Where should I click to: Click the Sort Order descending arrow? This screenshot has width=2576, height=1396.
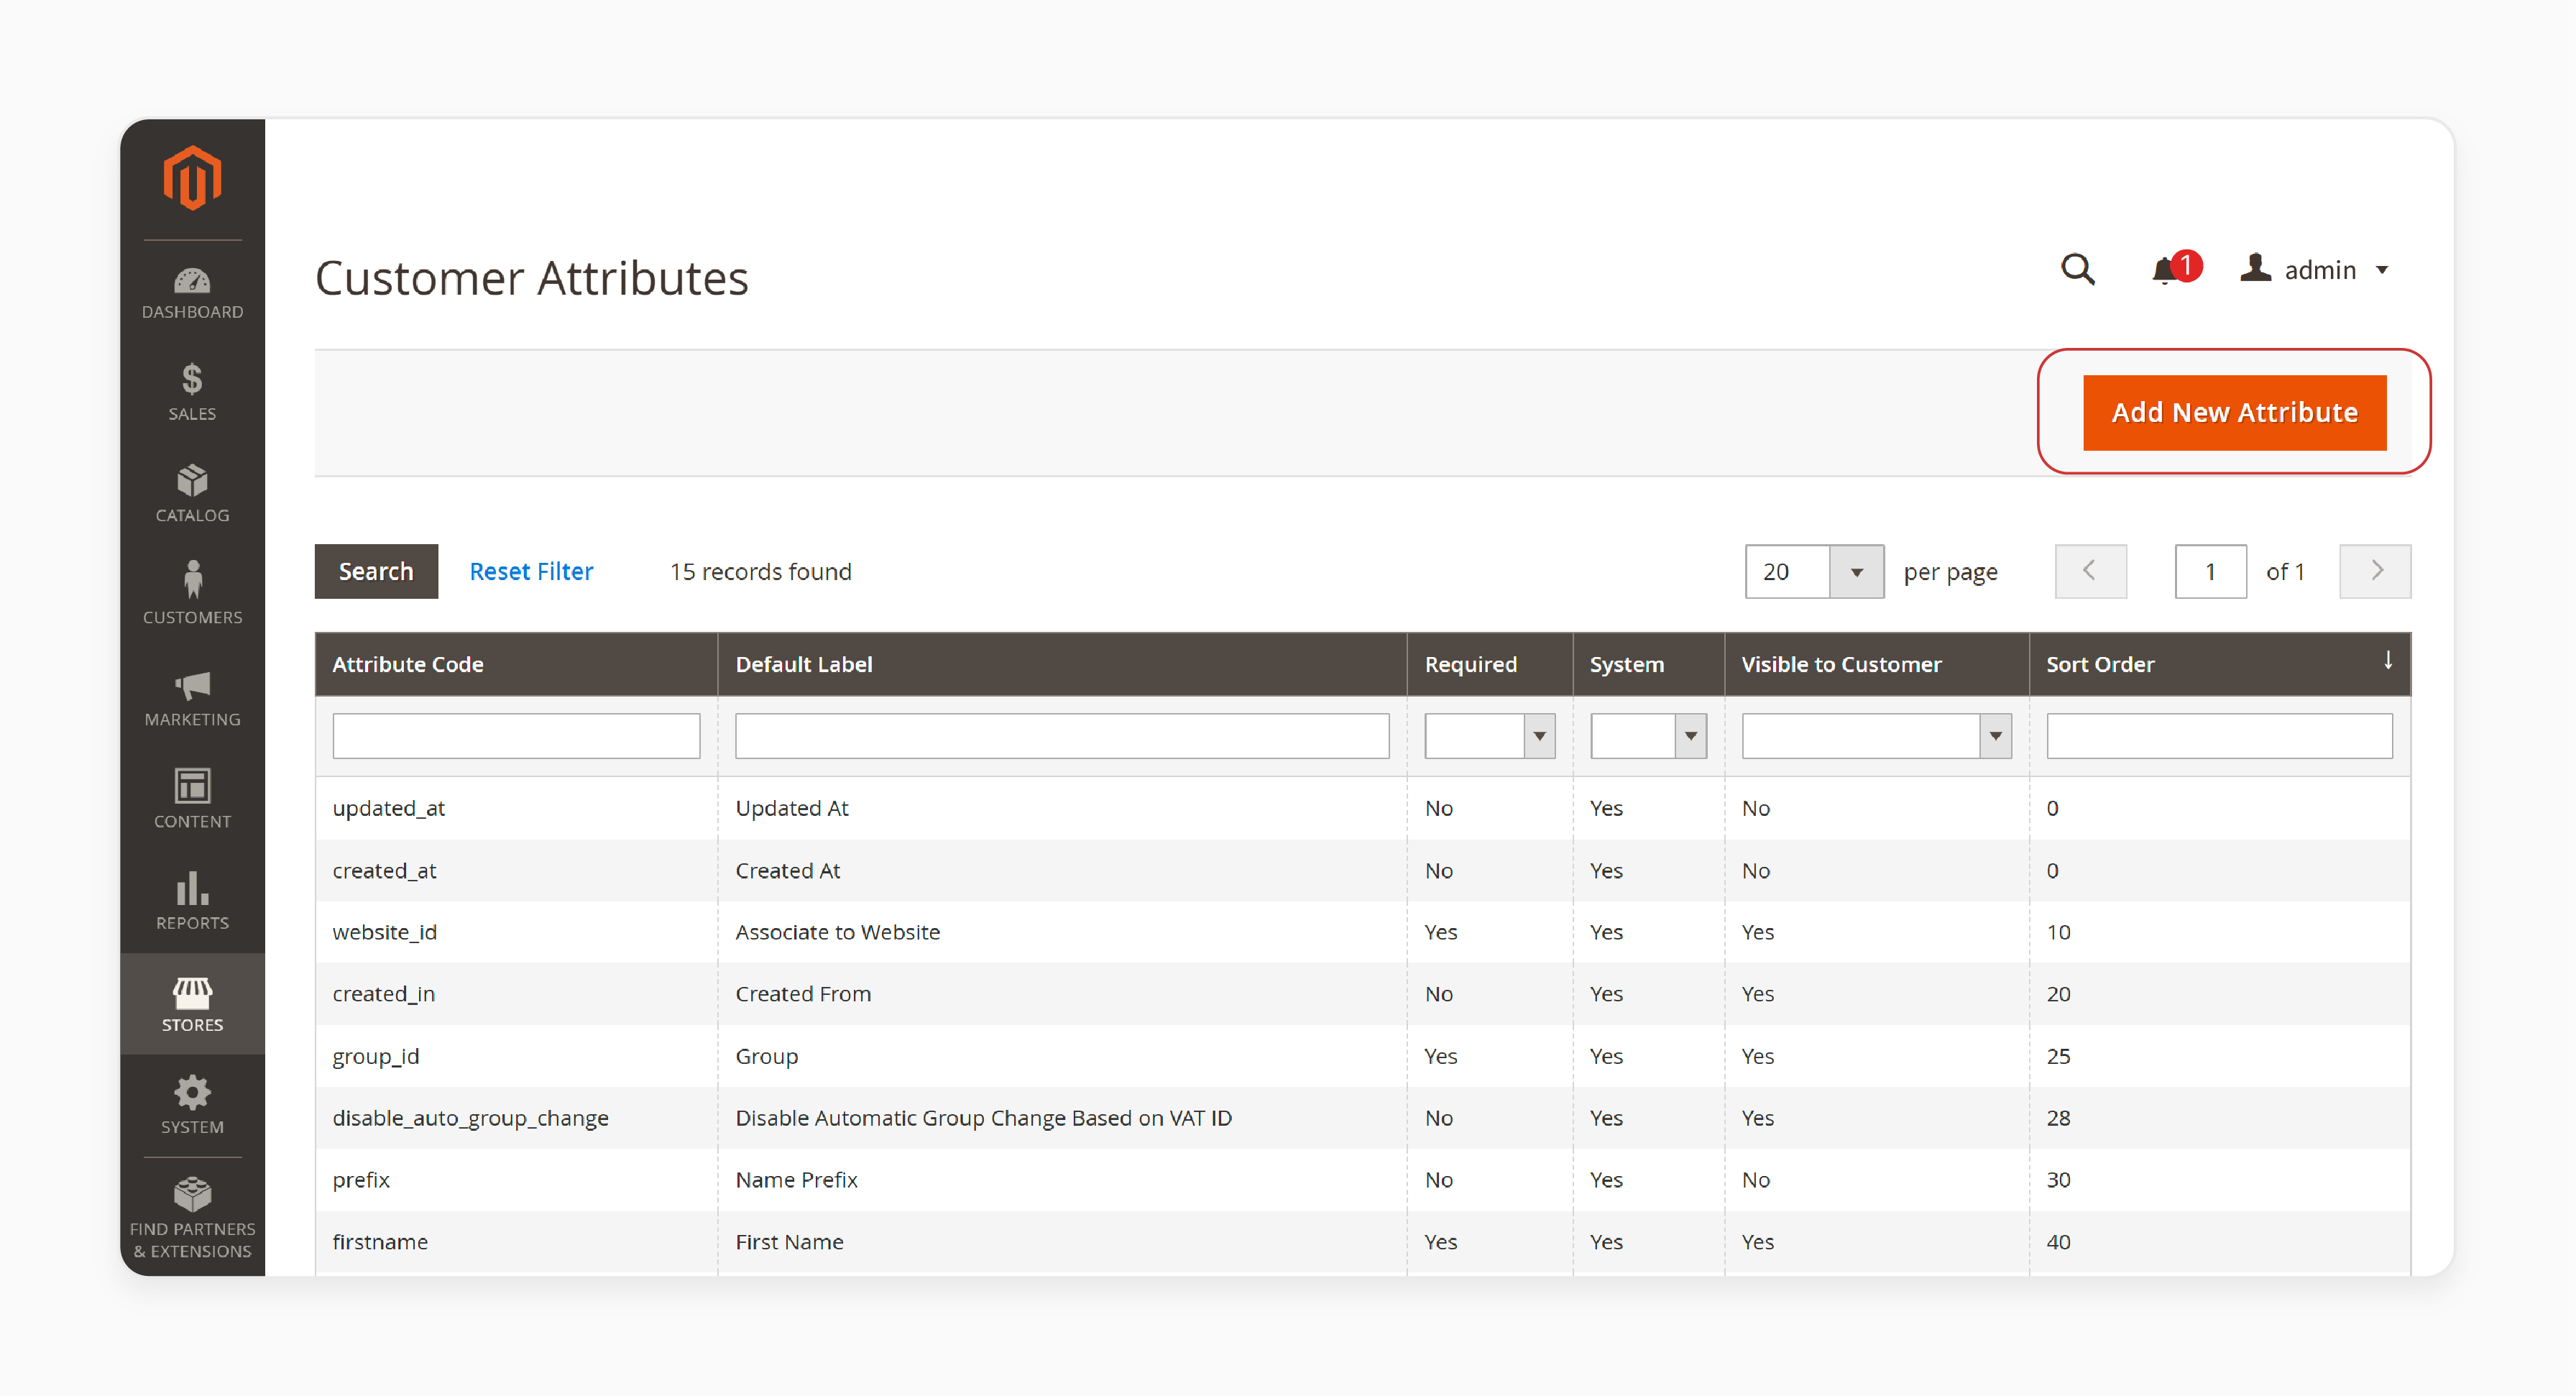[x=2388, y=660]
